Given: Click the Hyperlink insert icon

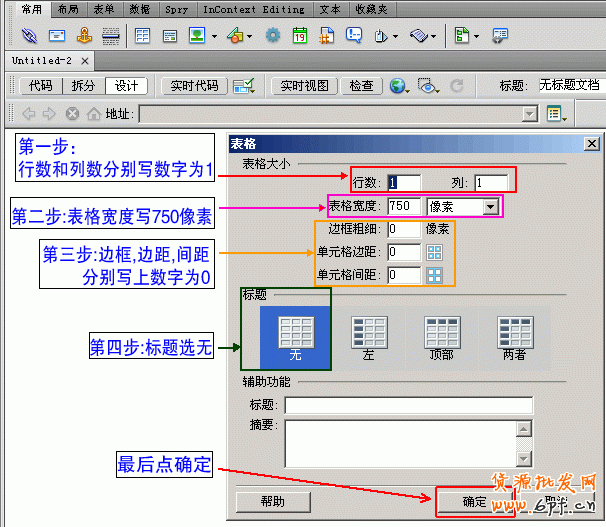Looking at the screenshot, I should click(x=30, y=36).
